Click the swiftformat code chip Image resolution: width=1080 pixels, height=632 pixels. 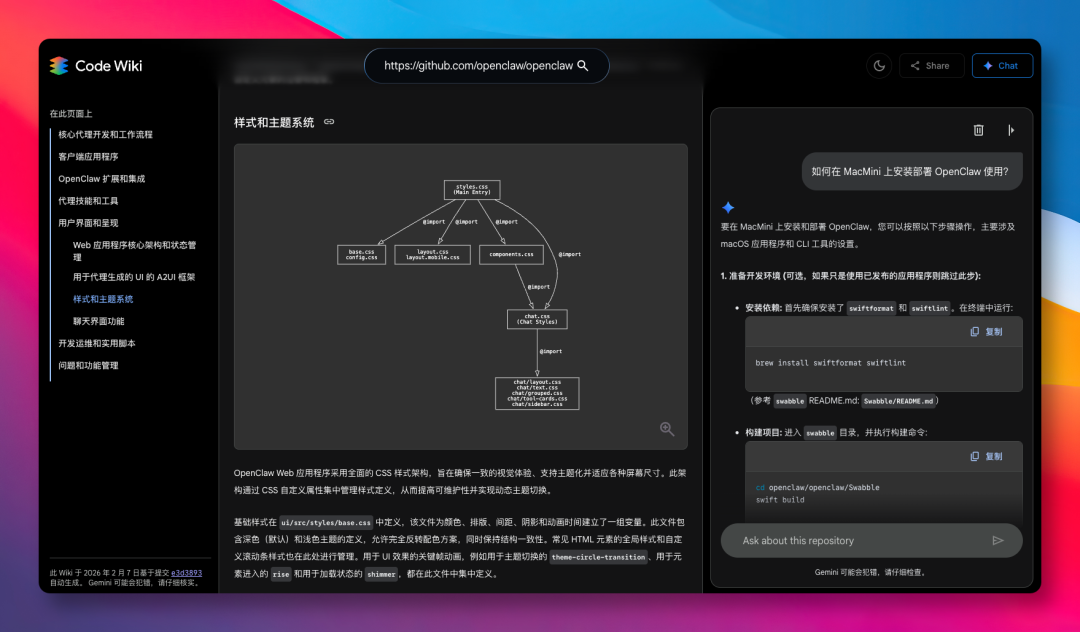tap(871, 308)
